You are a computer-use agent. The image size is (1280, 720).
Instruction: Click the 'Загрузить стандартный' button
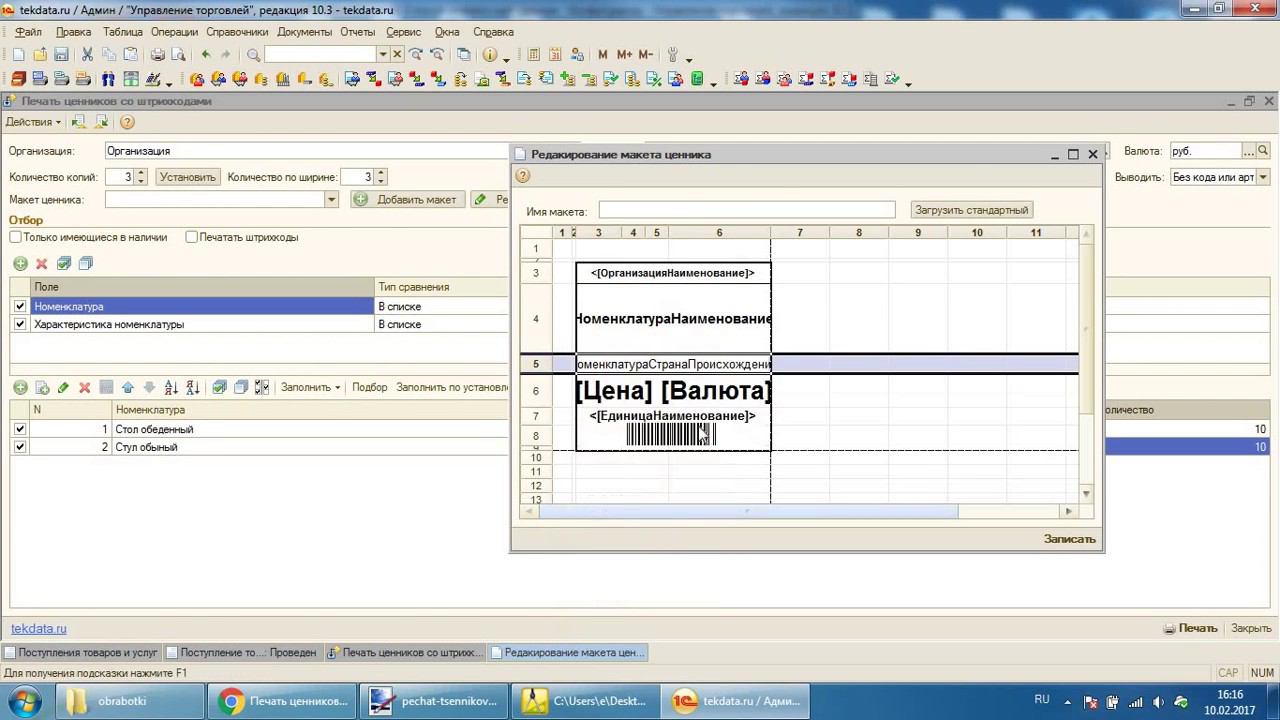tap(971, 210)
